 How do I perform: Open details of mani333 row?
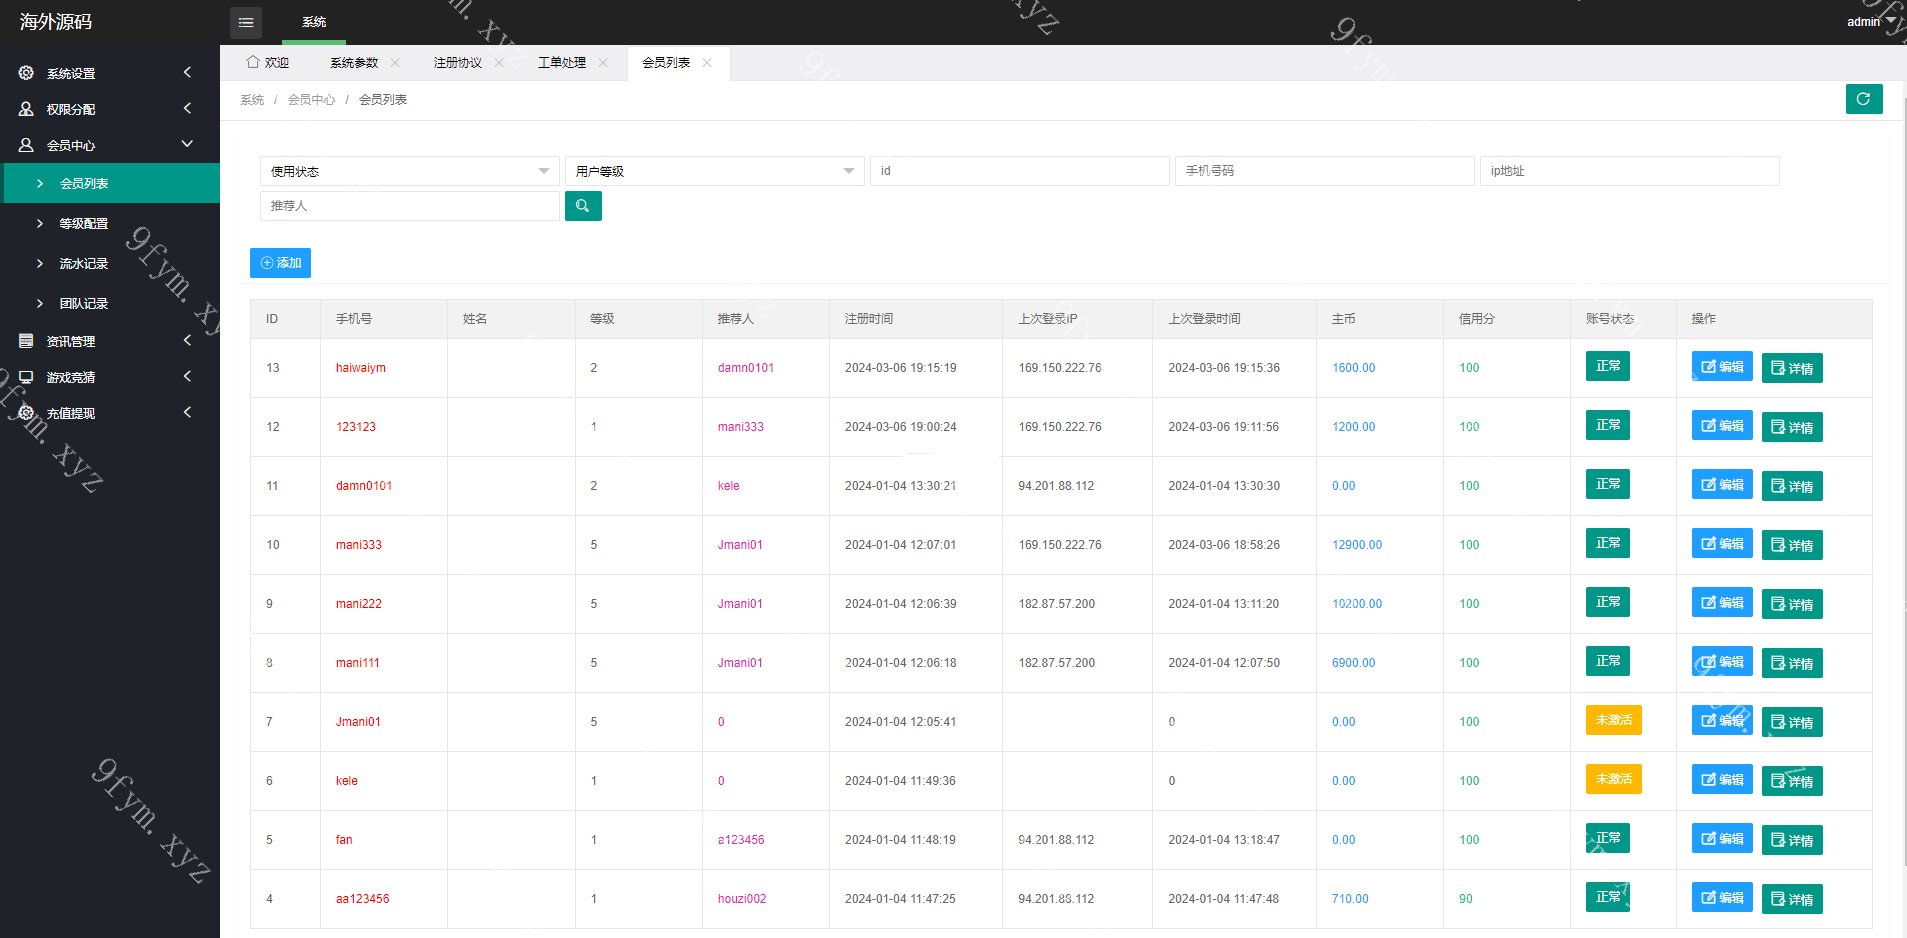[x=1792, y=545]
